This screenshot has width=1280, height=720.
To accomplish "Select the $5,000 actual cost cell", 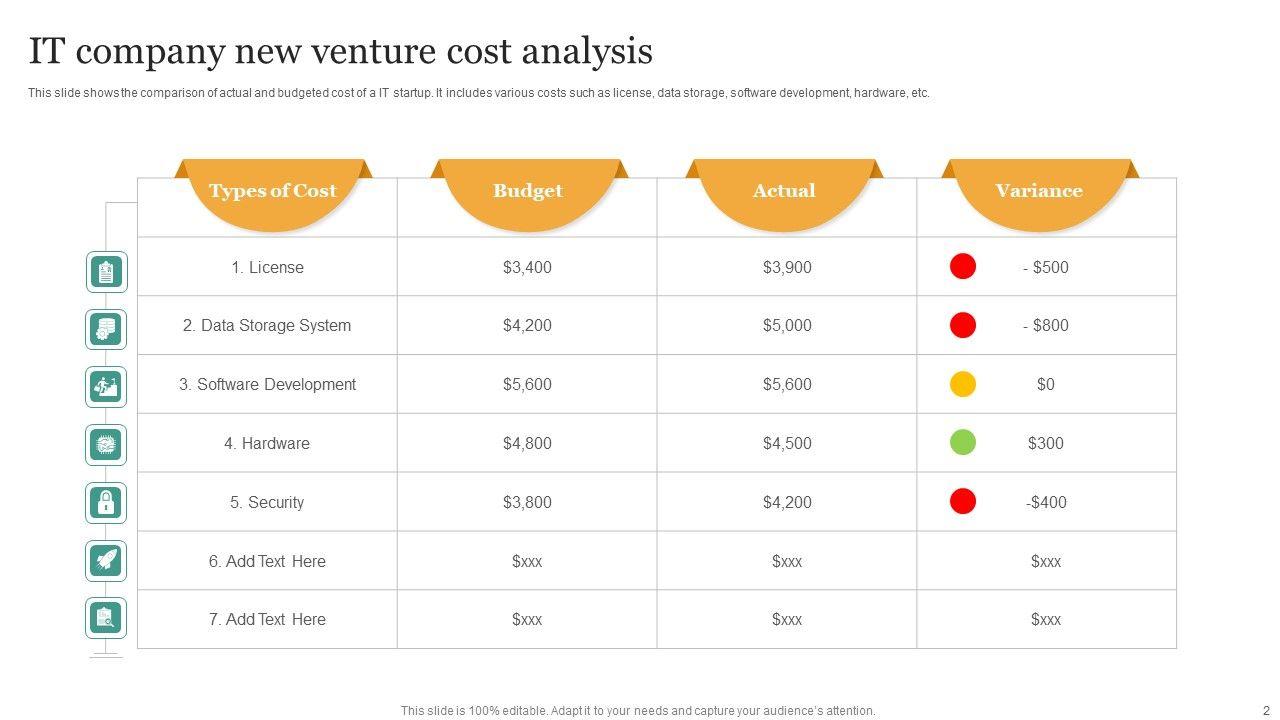I will (787, 325).
